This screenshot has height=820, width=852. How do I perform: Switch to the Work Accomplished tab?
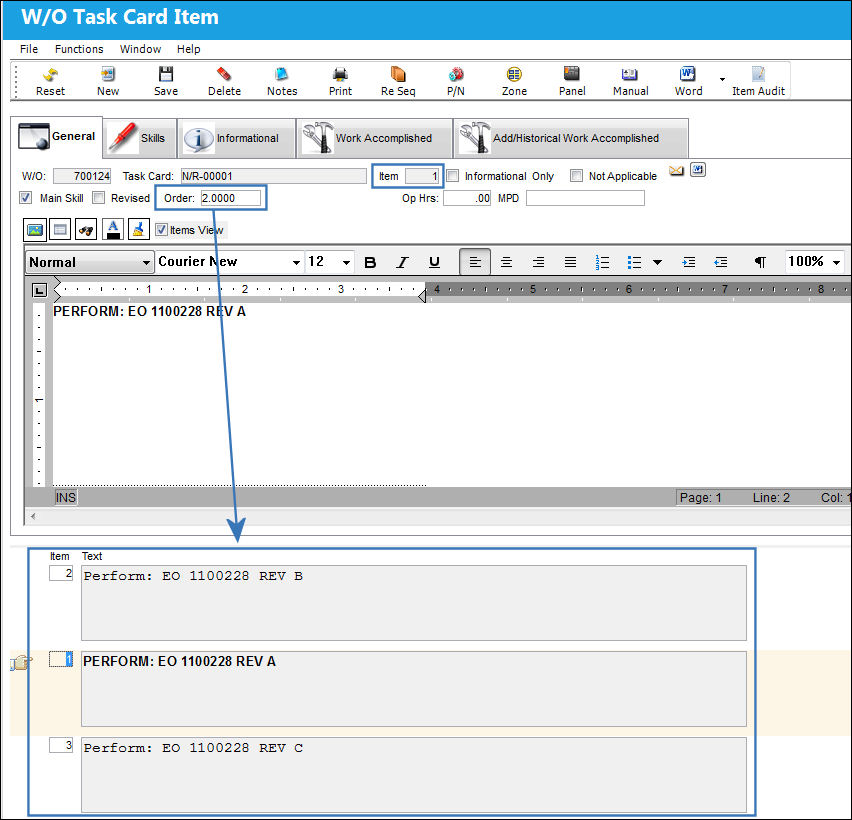click(x=374, y=138)
